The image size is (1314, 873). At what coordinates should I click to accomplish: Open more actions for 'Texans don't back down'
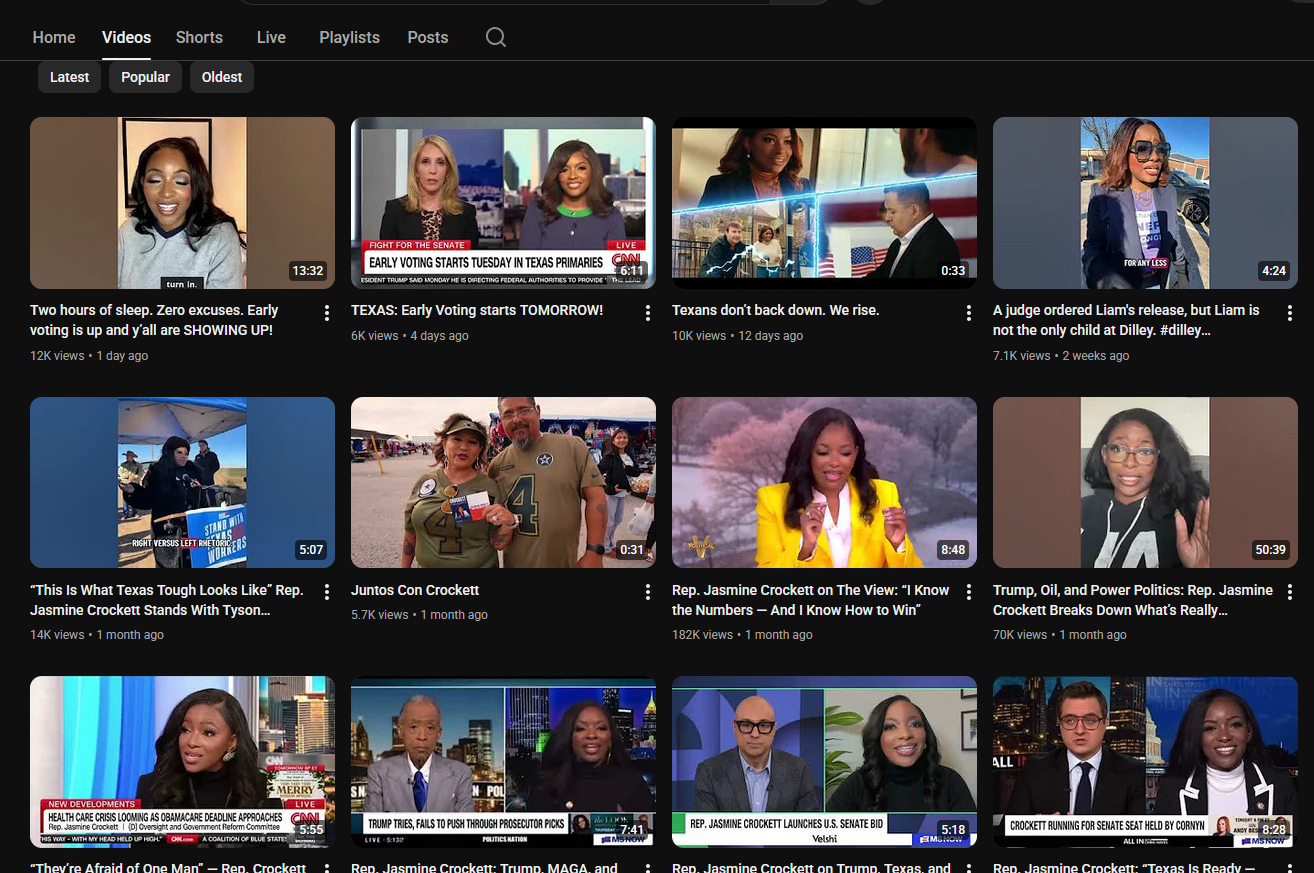point(969,313)
